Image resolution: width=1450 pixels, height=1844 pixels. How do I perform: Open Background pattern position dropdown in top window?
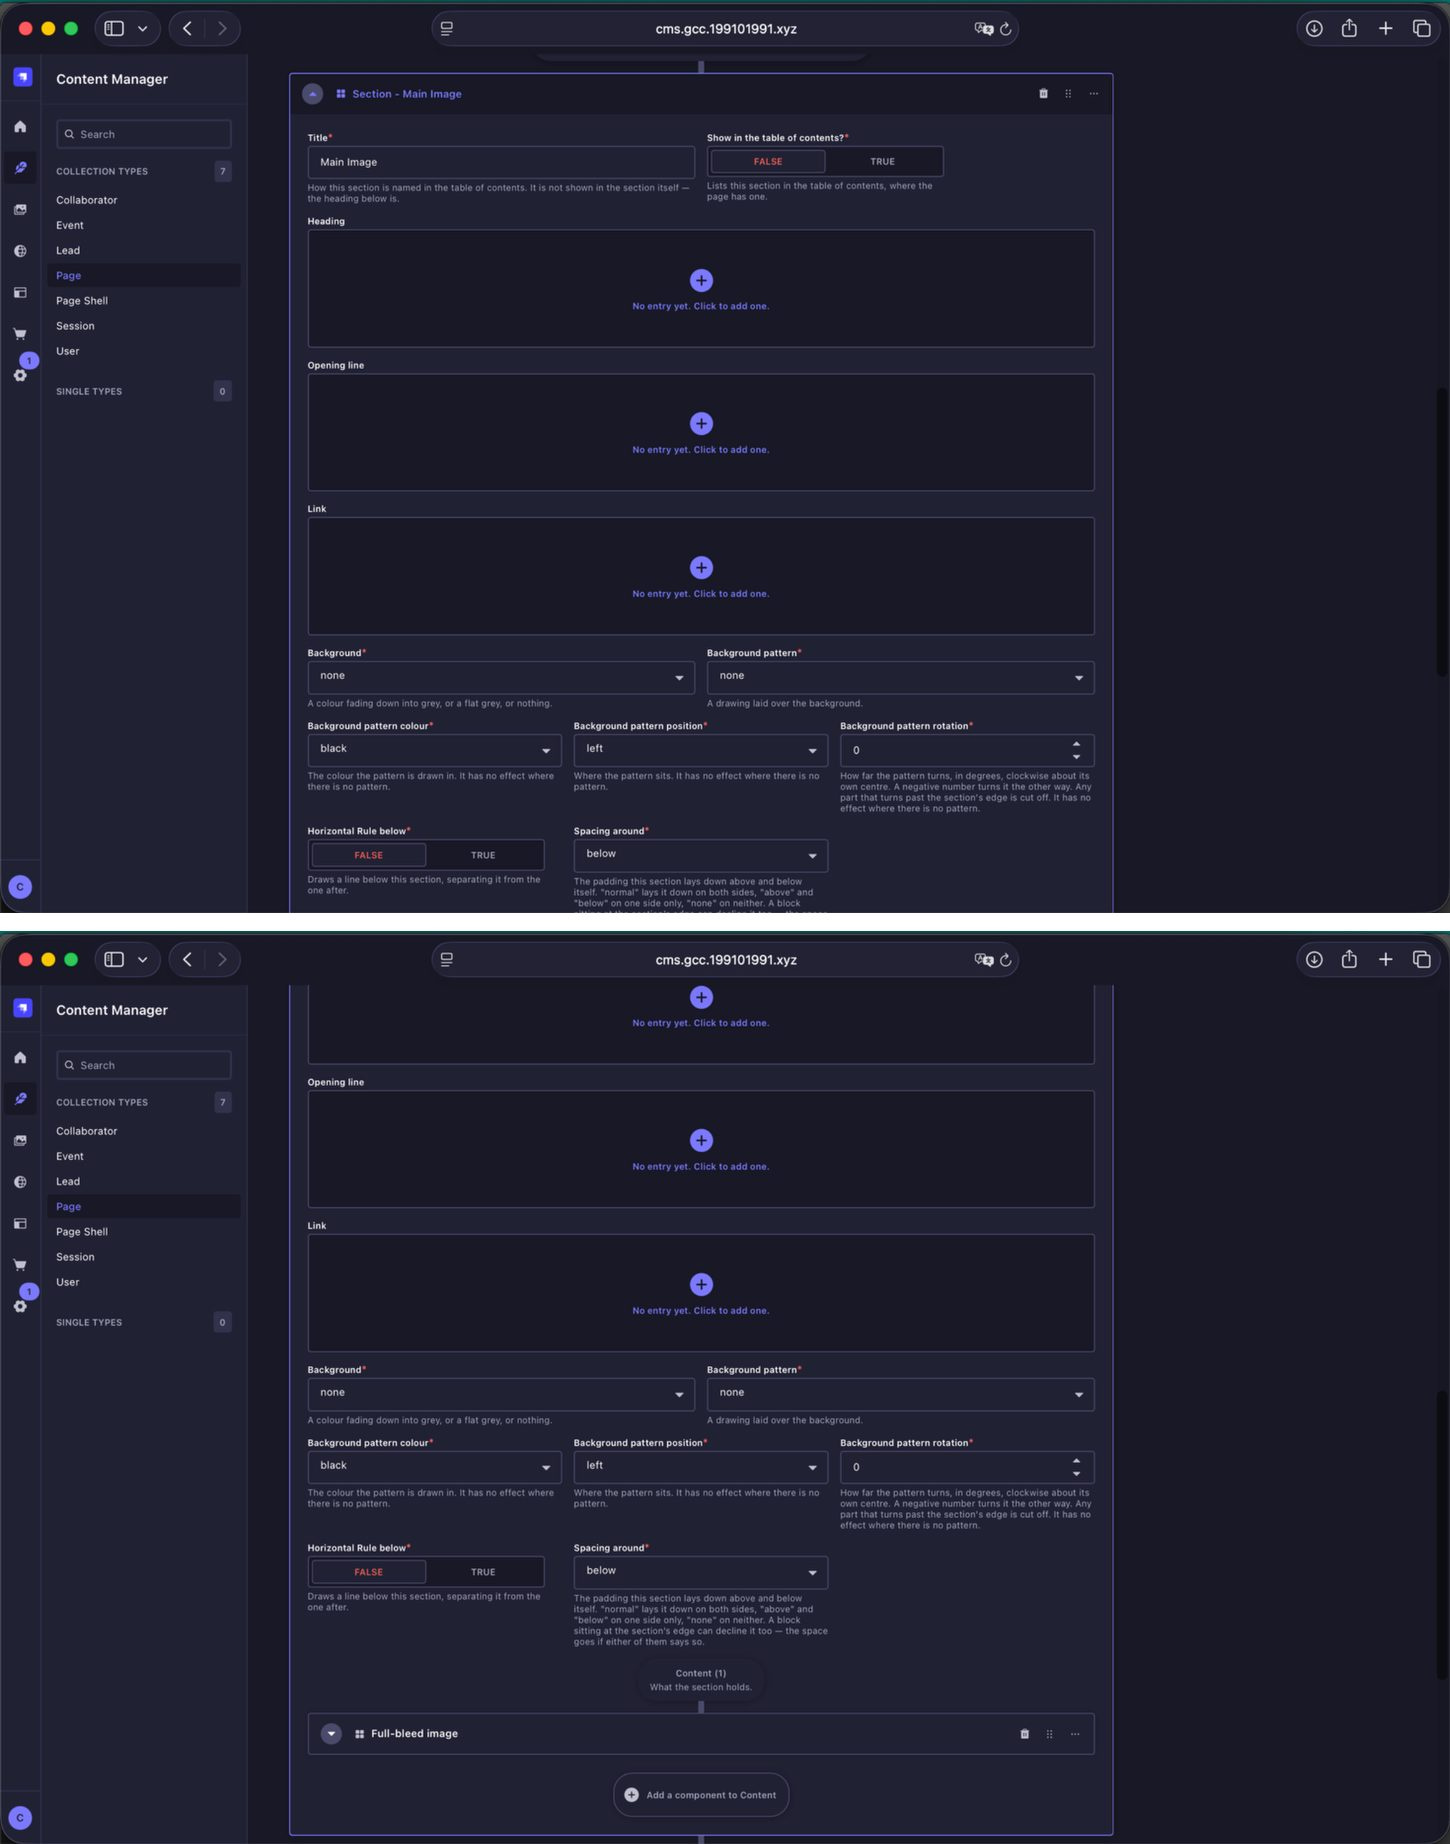[700, 750]
